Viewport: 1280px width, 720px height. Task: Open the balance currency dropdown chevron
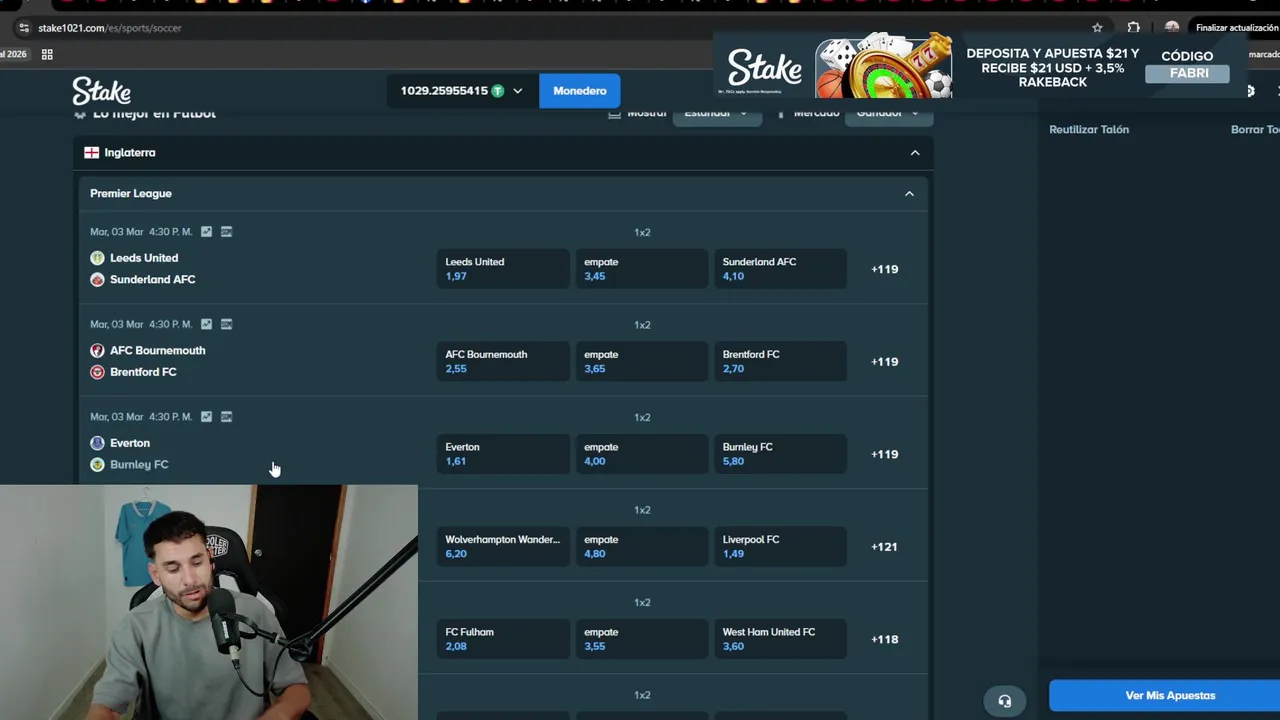coord(517,91)
